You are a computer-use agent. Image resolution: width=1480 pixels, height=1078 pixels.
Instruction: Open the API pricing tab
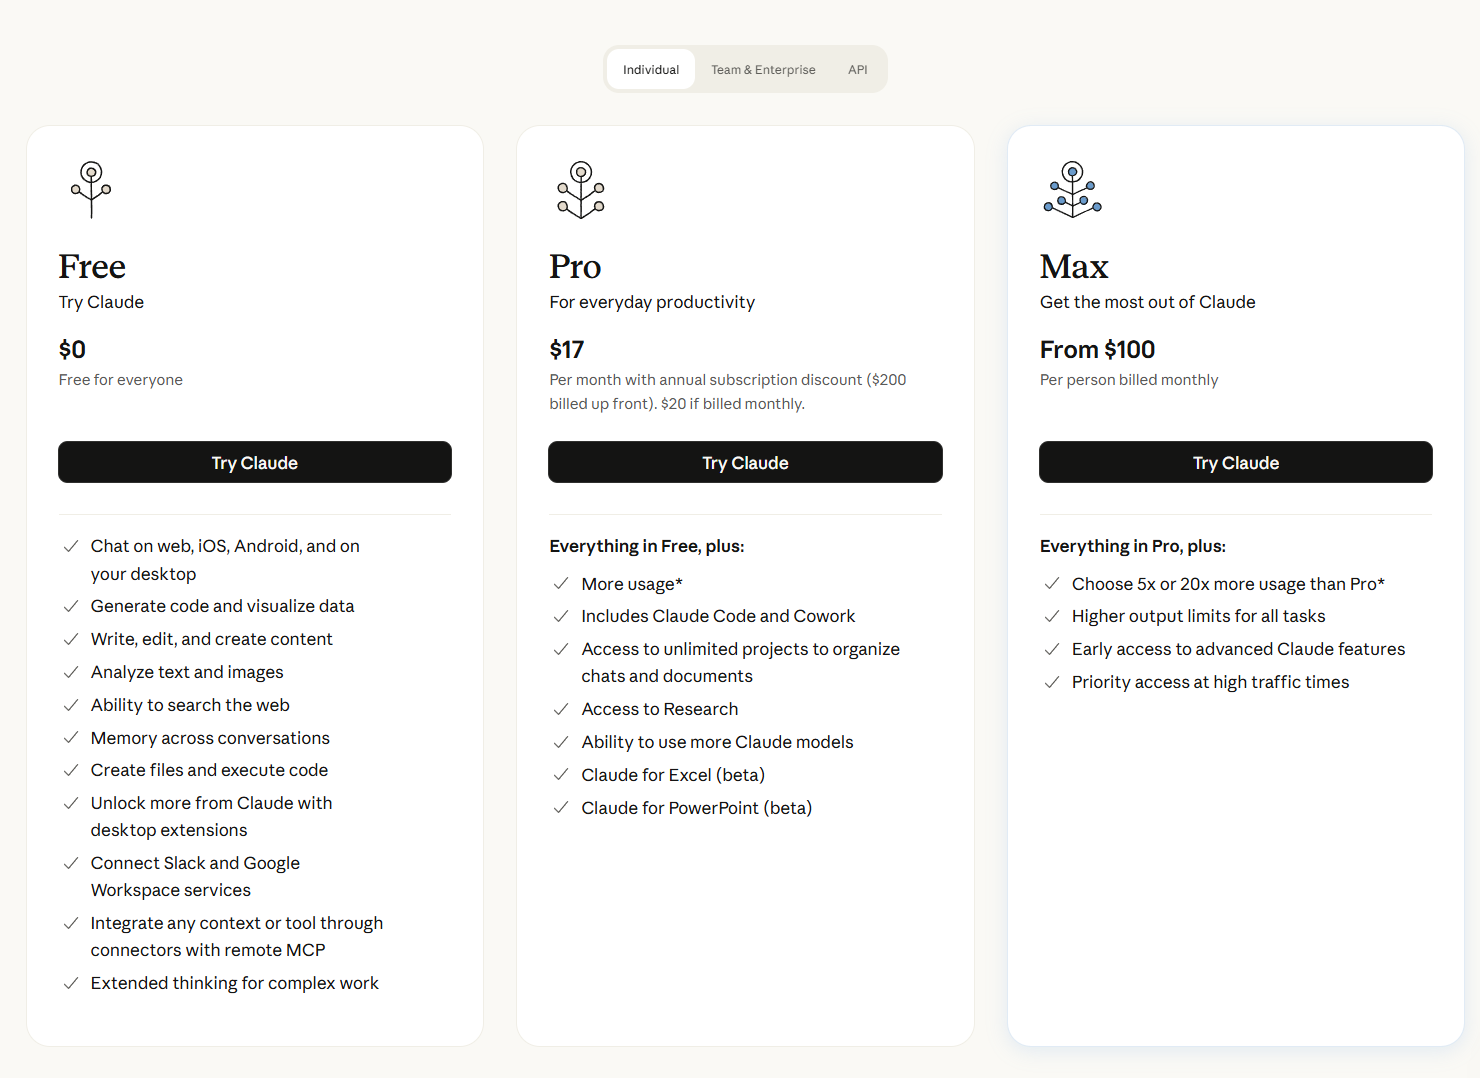(x=858, y=69)
